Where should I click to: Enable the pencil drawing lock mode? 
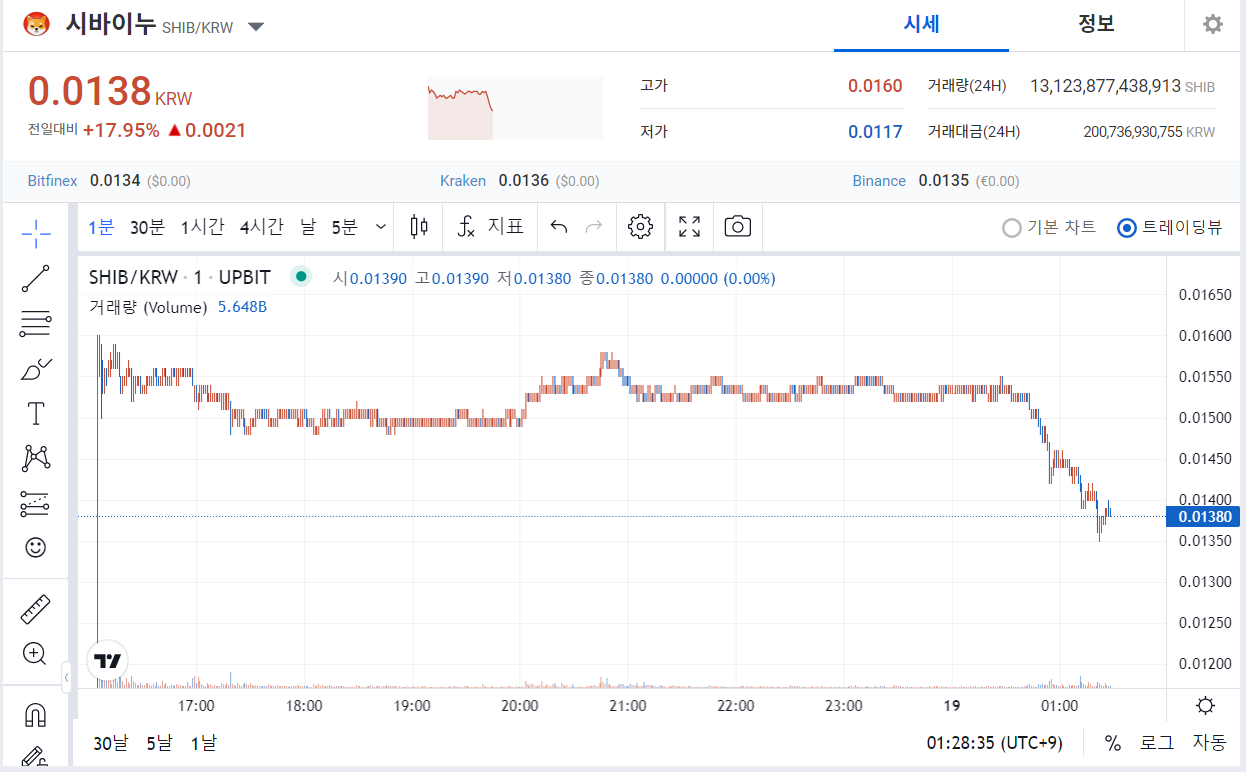click(x=35, y=758)
